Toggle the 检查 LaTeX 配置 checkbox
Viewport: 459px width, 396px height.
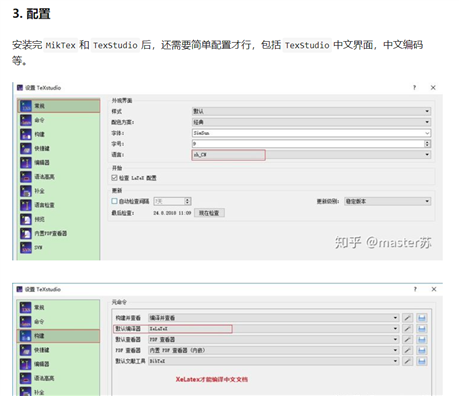(114, 178)
